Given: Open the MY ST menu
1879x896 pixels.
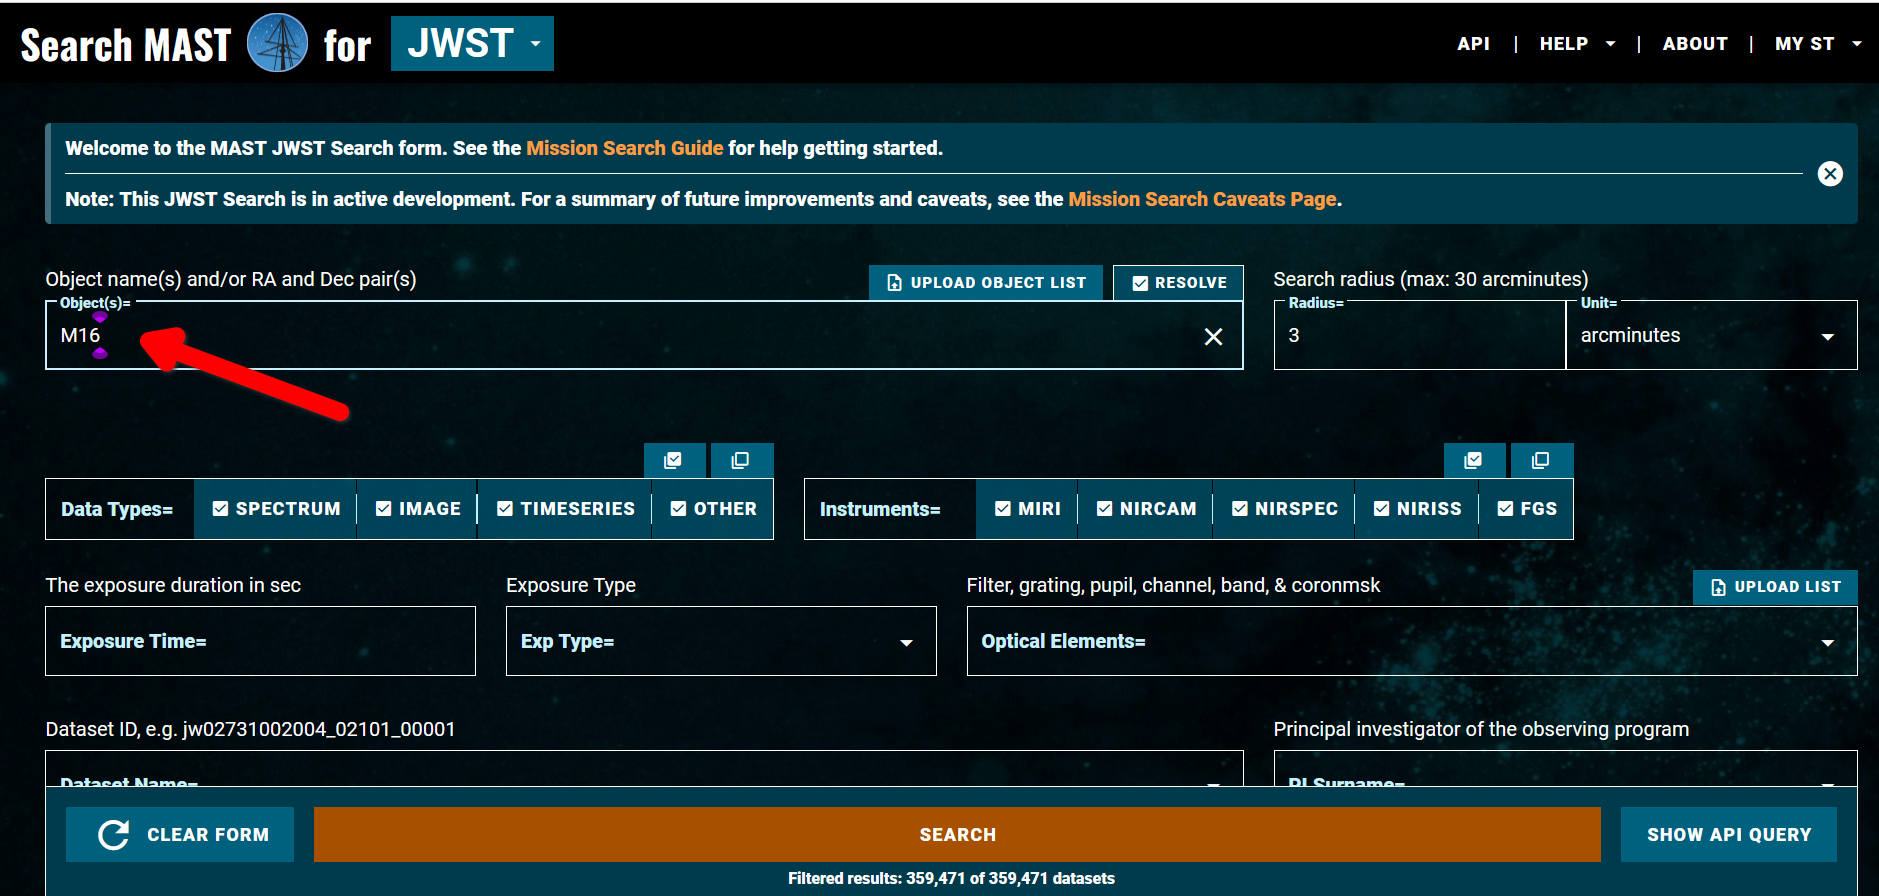Looking at the screenshot, I should pos(1817,44).
